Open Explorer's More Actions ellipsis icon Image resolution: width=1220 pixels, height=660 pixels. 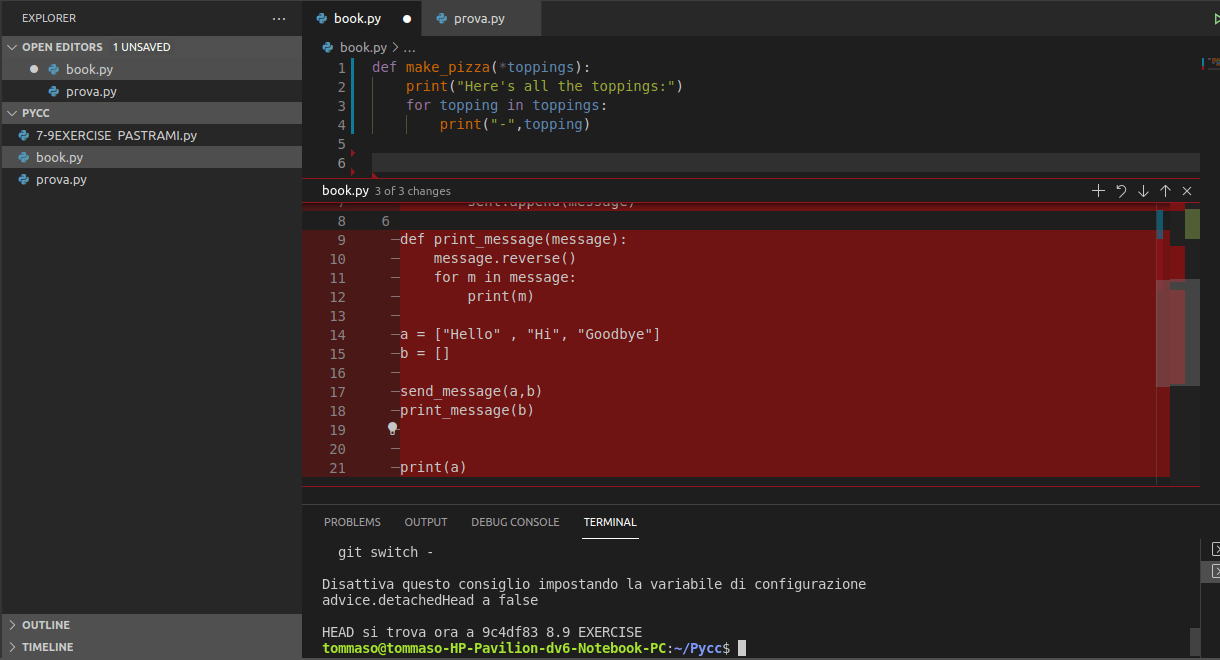278,18
